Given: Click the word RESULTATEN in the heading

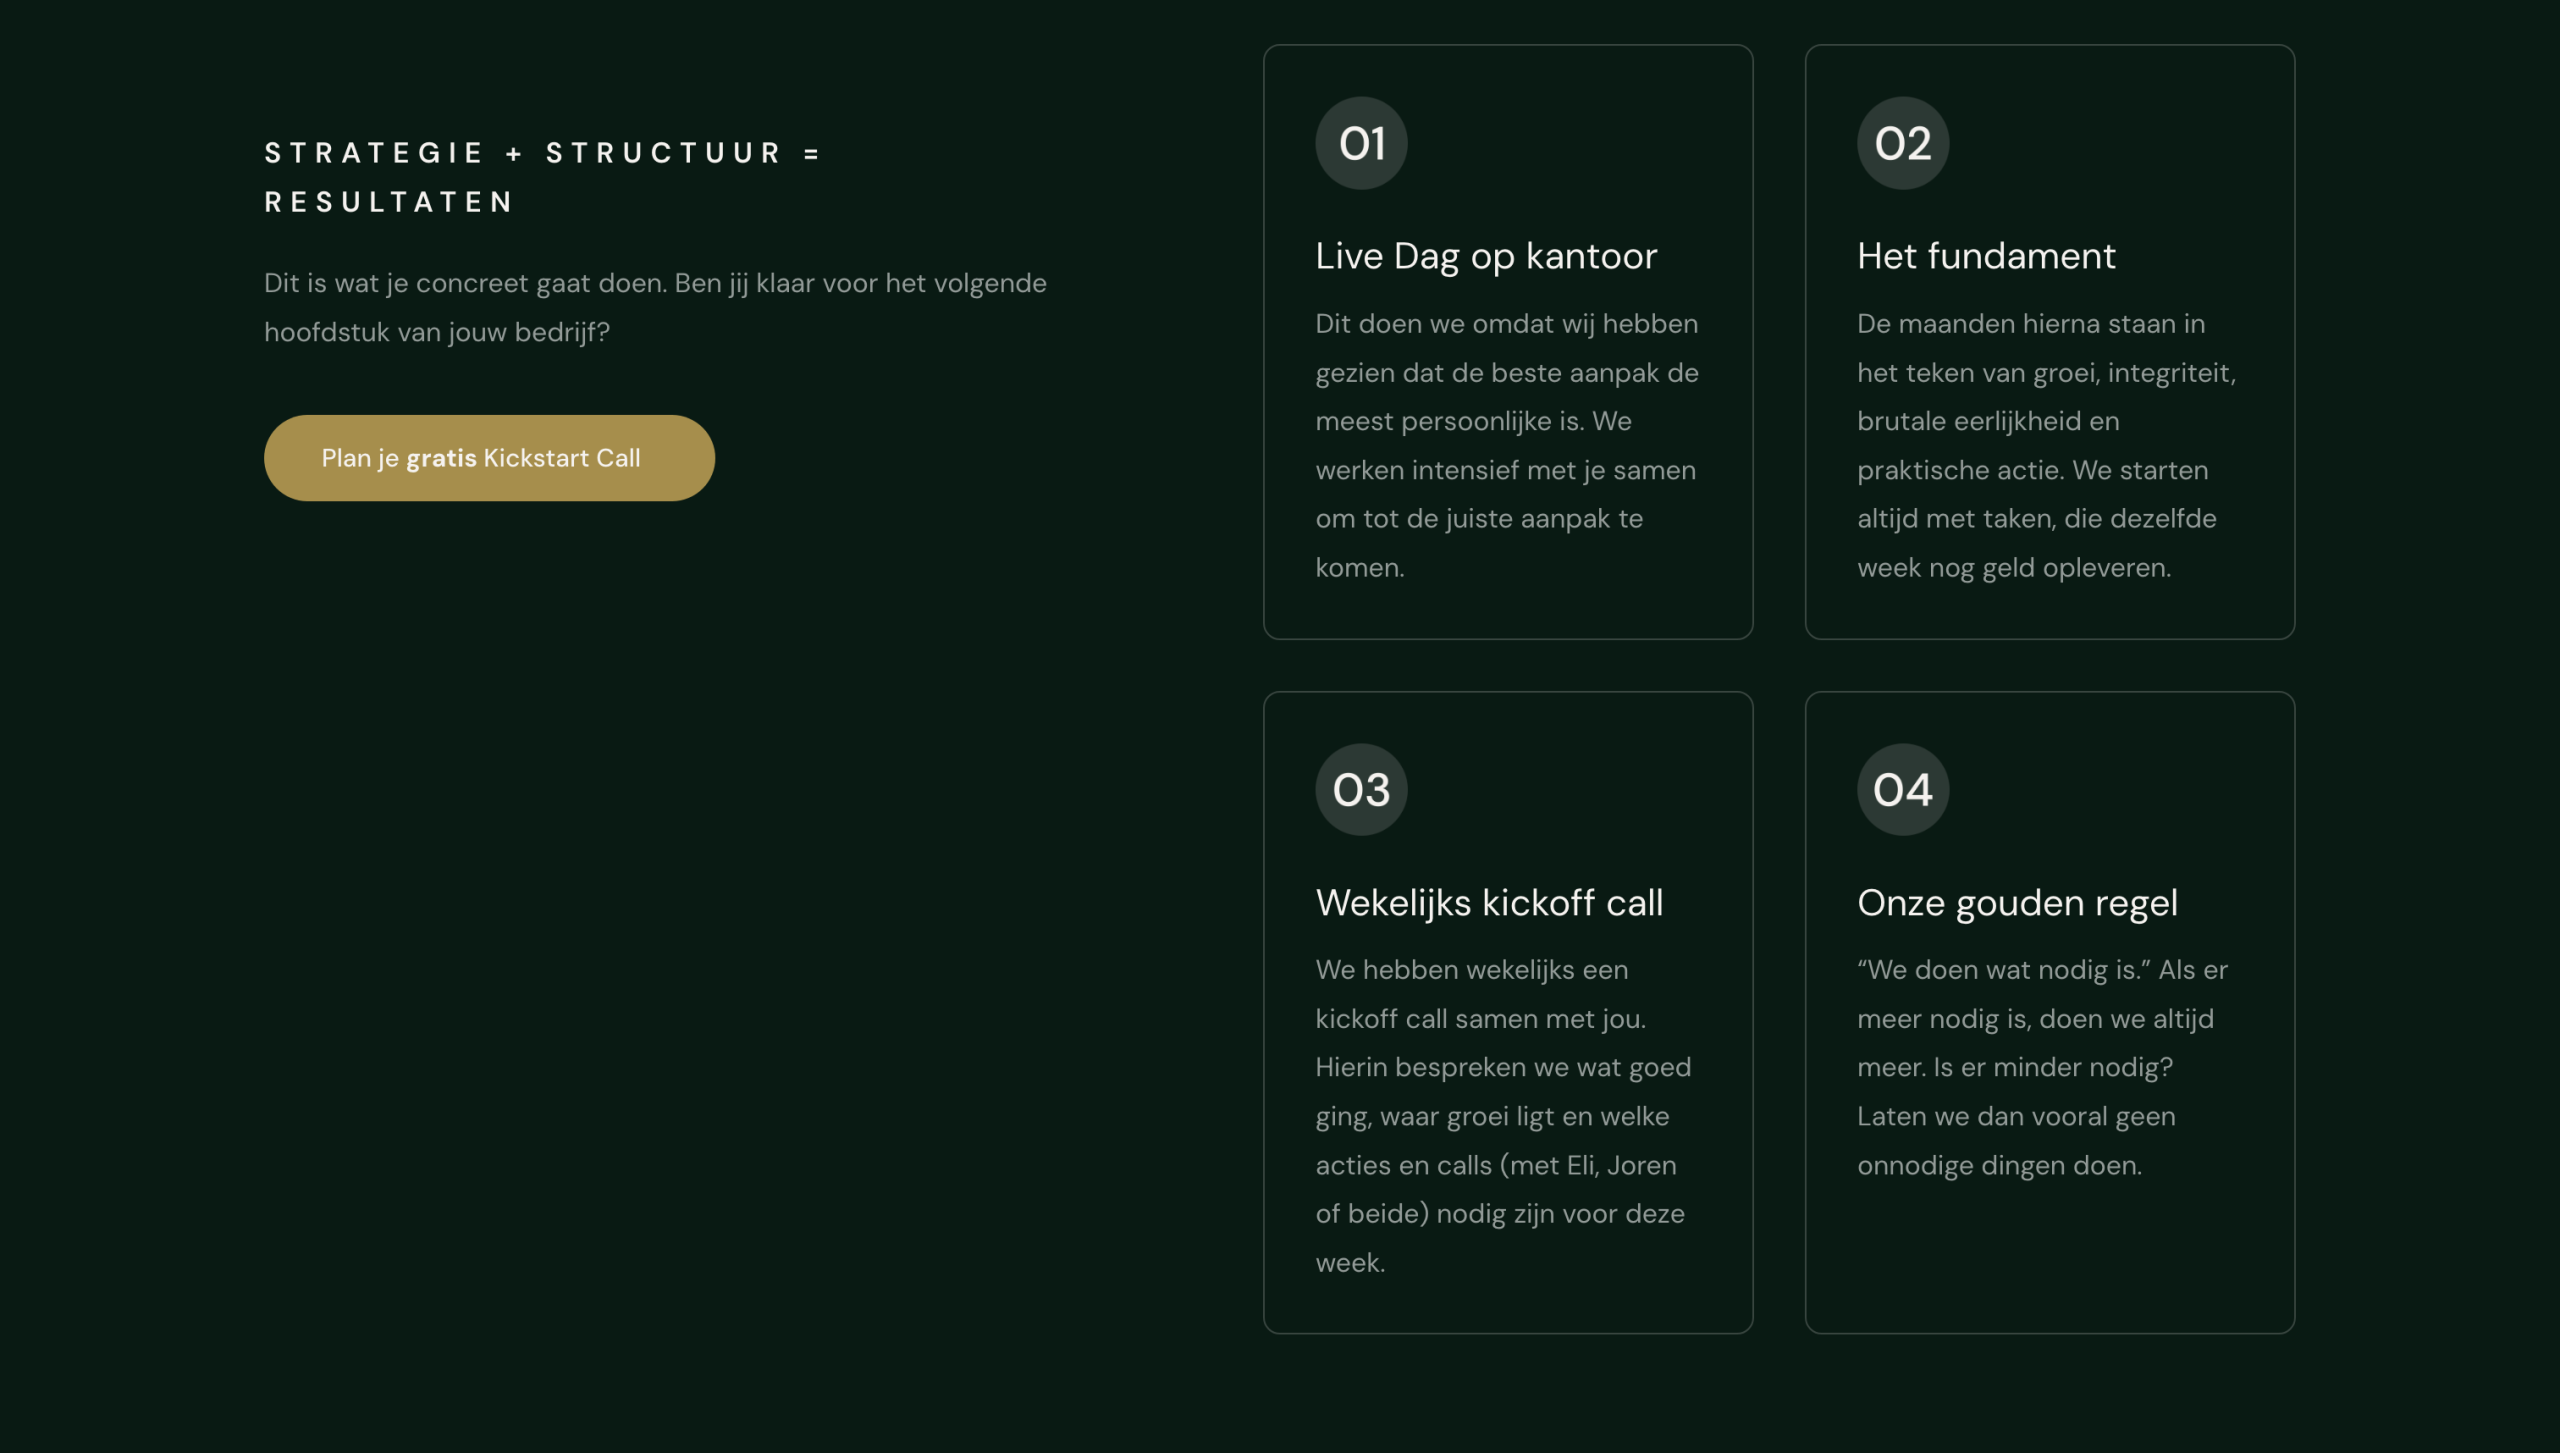Looking at the screenshot, I should coord(389,202).
